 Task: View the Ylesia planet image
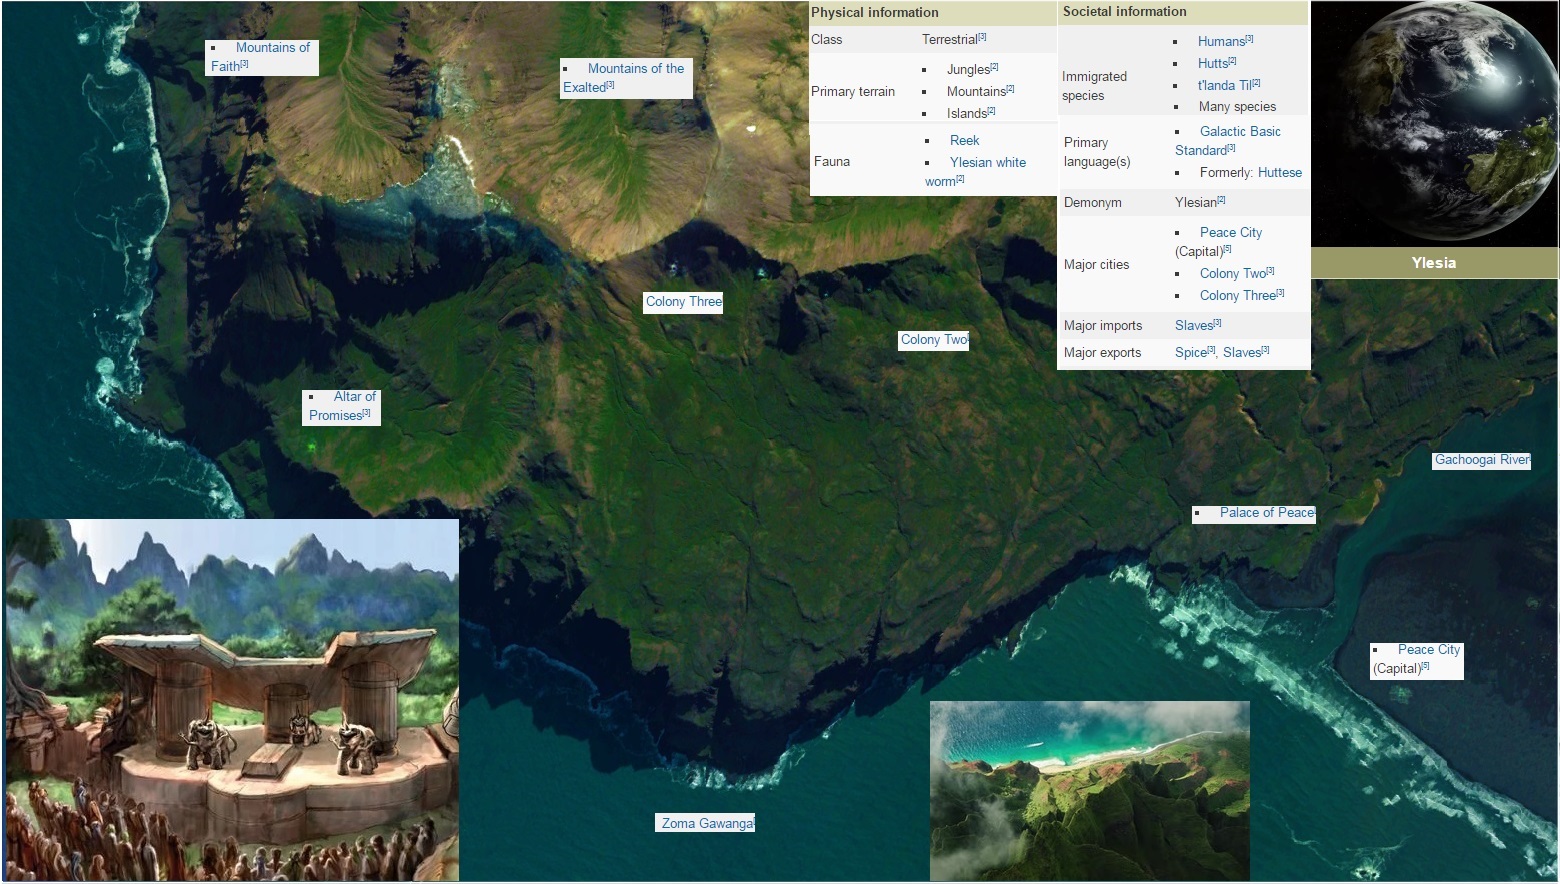1434,124
